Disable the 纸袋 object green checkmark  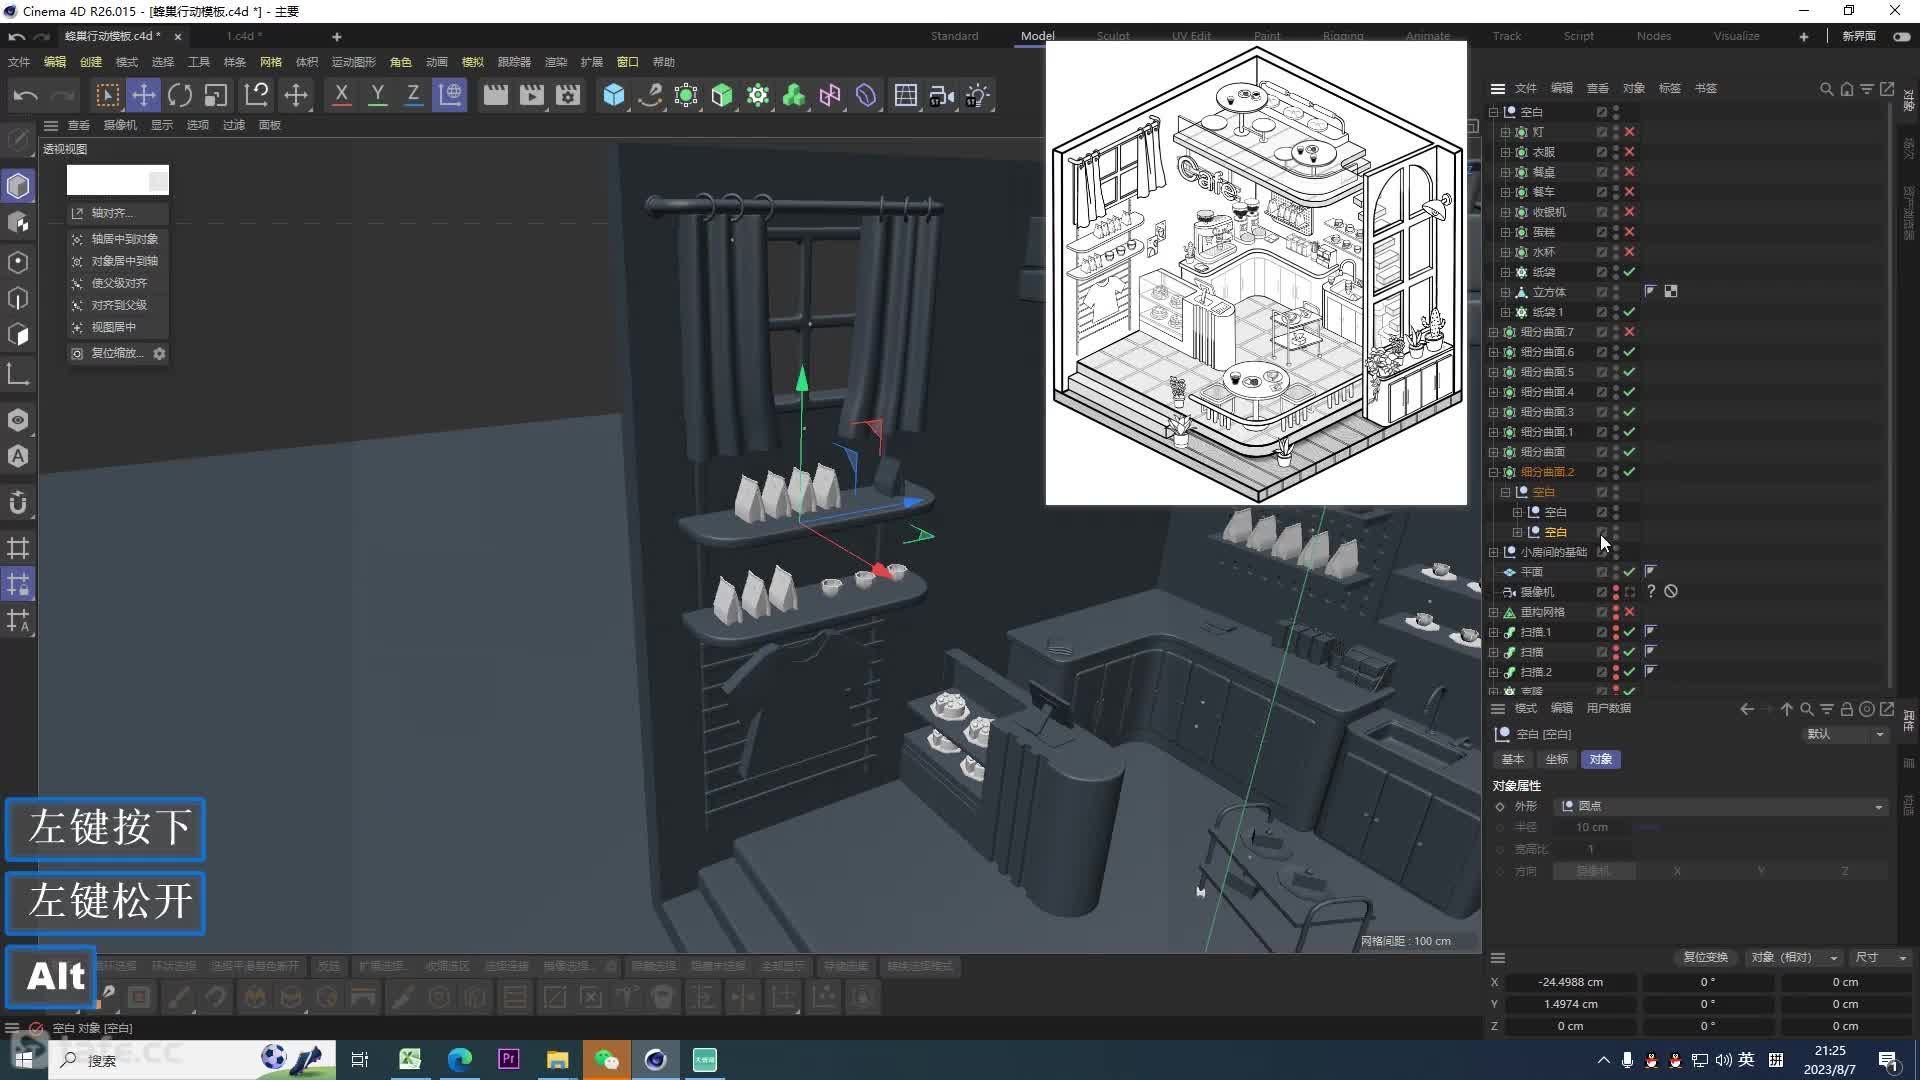(x=1630, y=272)
